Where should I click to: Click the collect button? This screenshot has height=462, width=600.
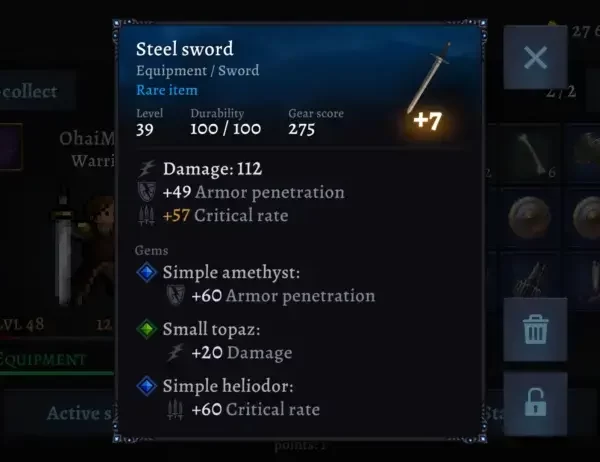(x=29, y=92)
